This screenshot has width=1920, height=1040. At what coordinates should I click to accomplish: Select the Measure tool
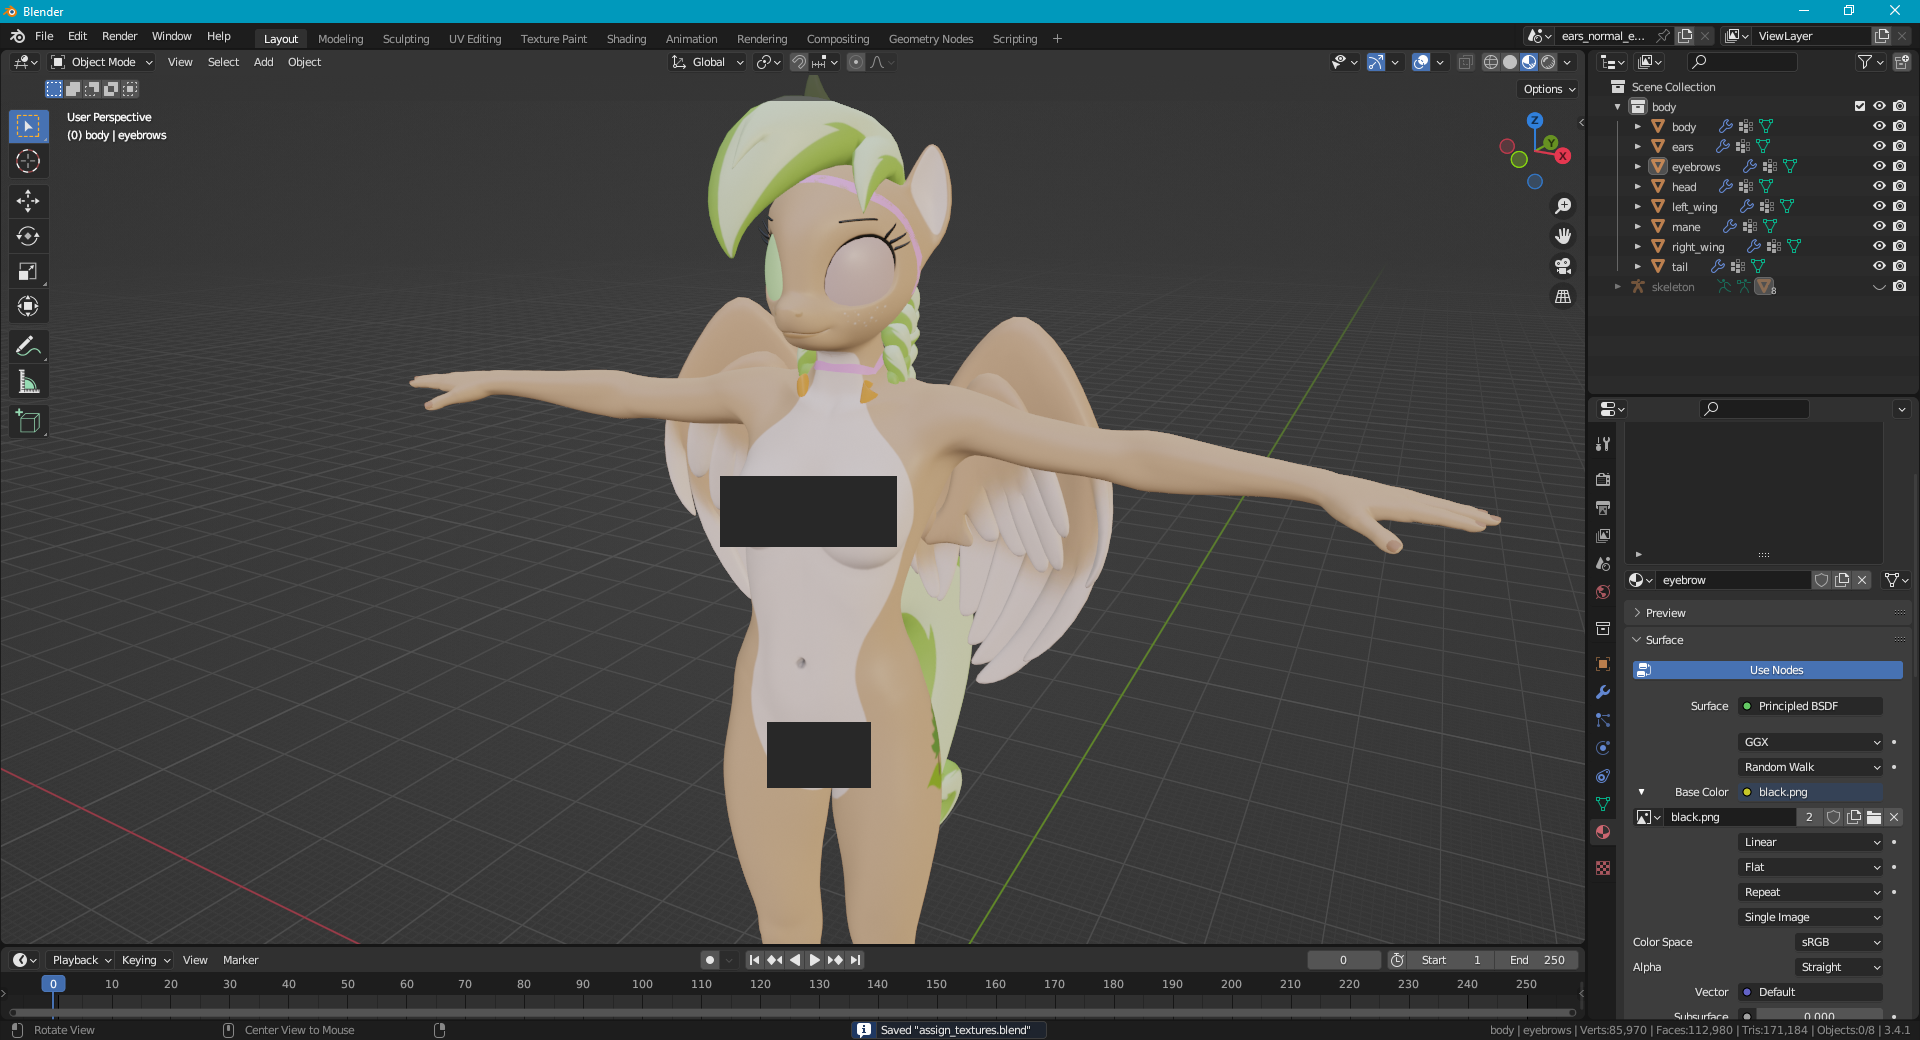pyautogui.click(x=28, y=381)
